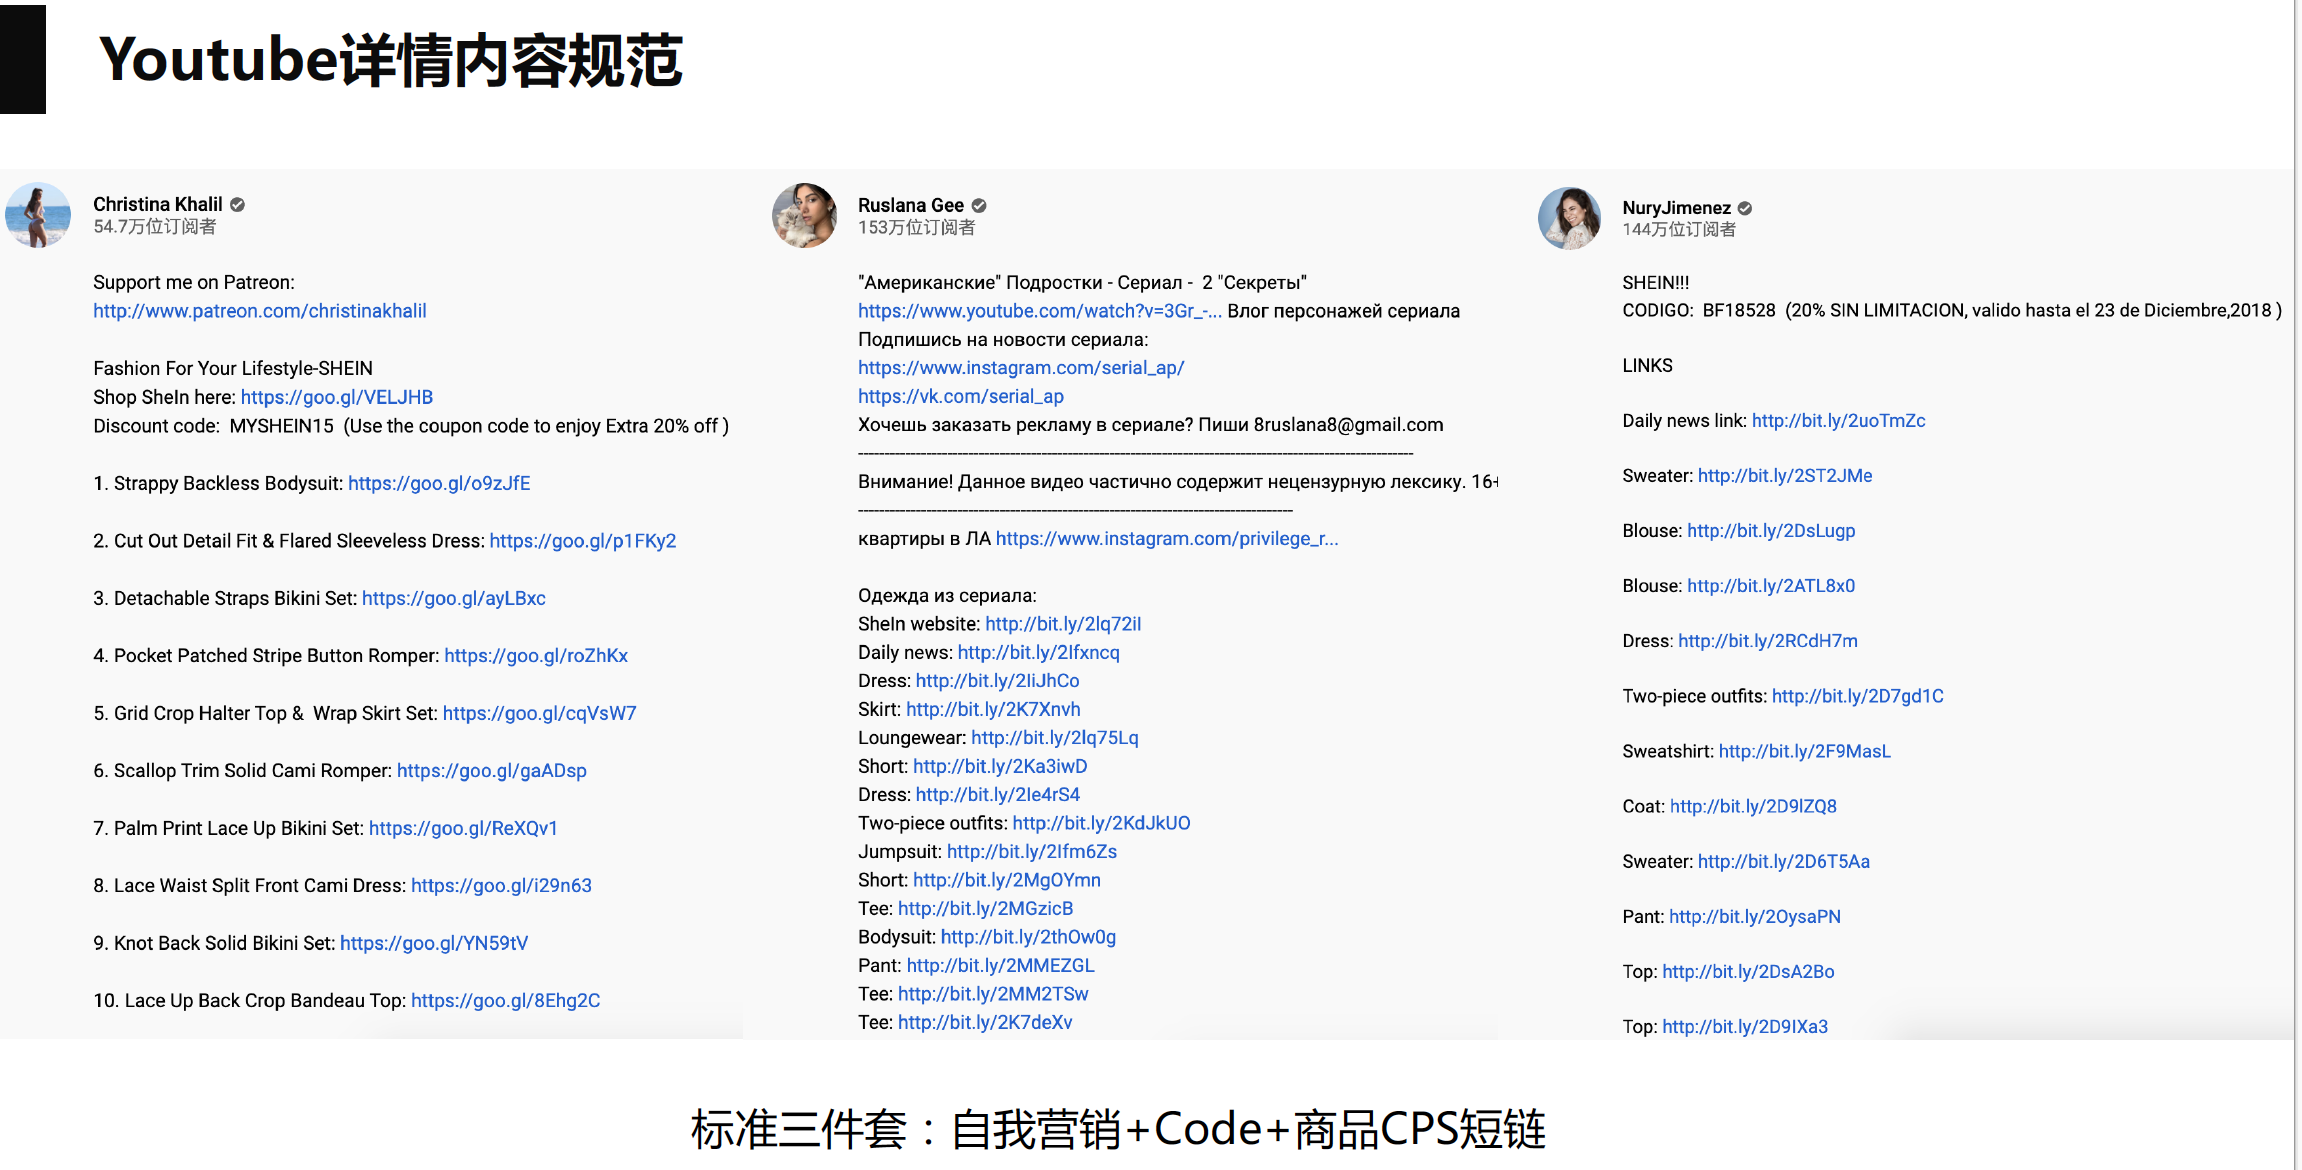Click the 153万位订阅者 subscriber count

tap(917, 228)
